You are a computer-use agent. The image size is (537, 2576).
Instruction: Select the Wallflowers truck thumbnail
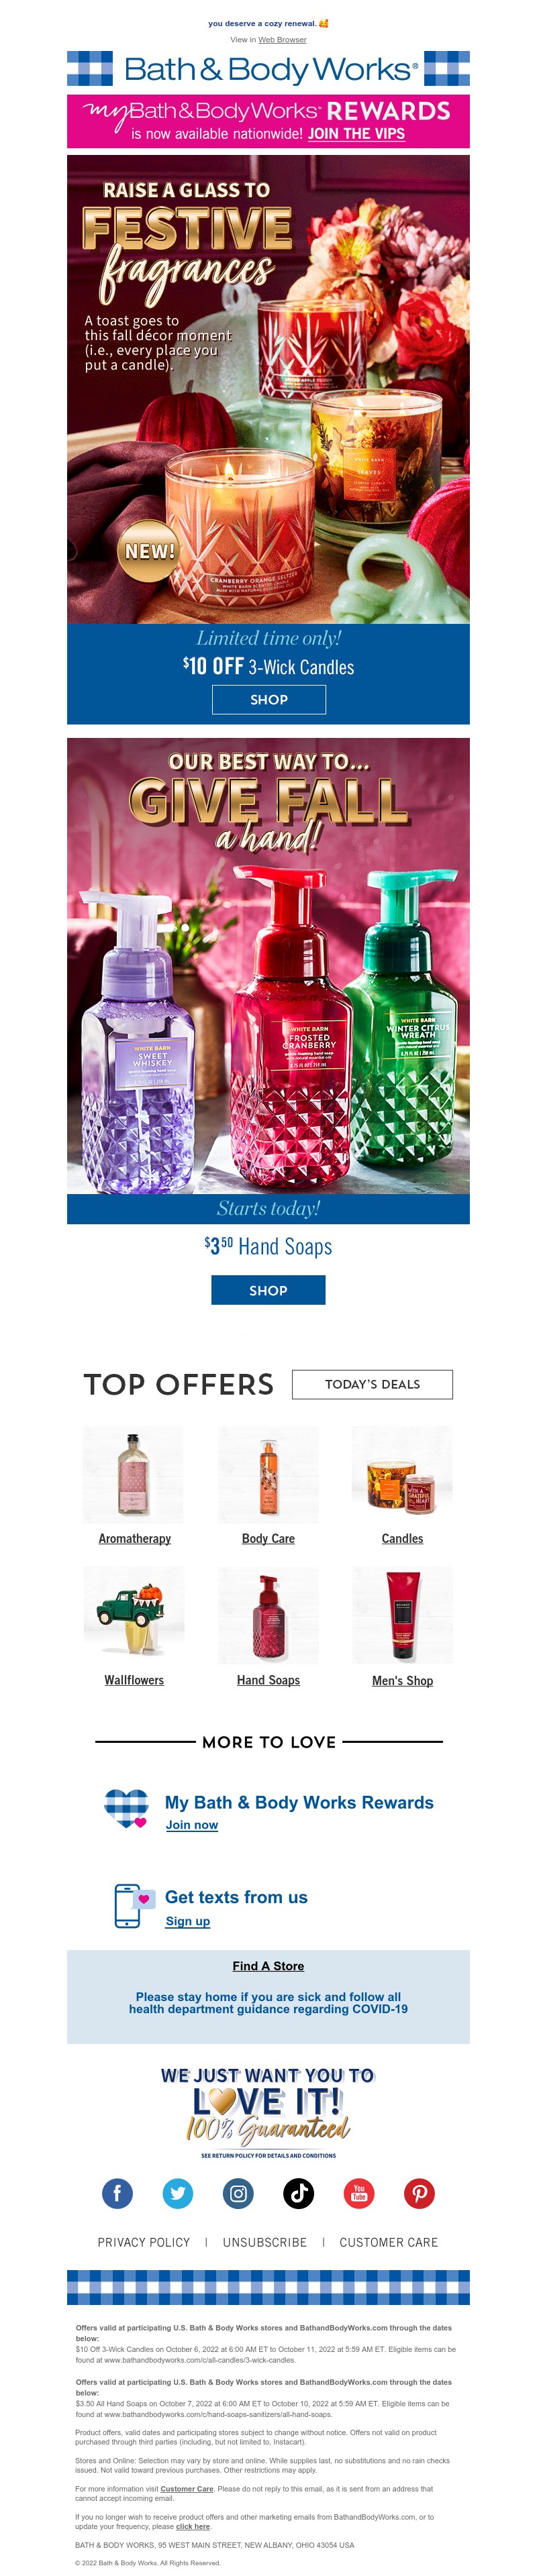[x=134, y=1615]
